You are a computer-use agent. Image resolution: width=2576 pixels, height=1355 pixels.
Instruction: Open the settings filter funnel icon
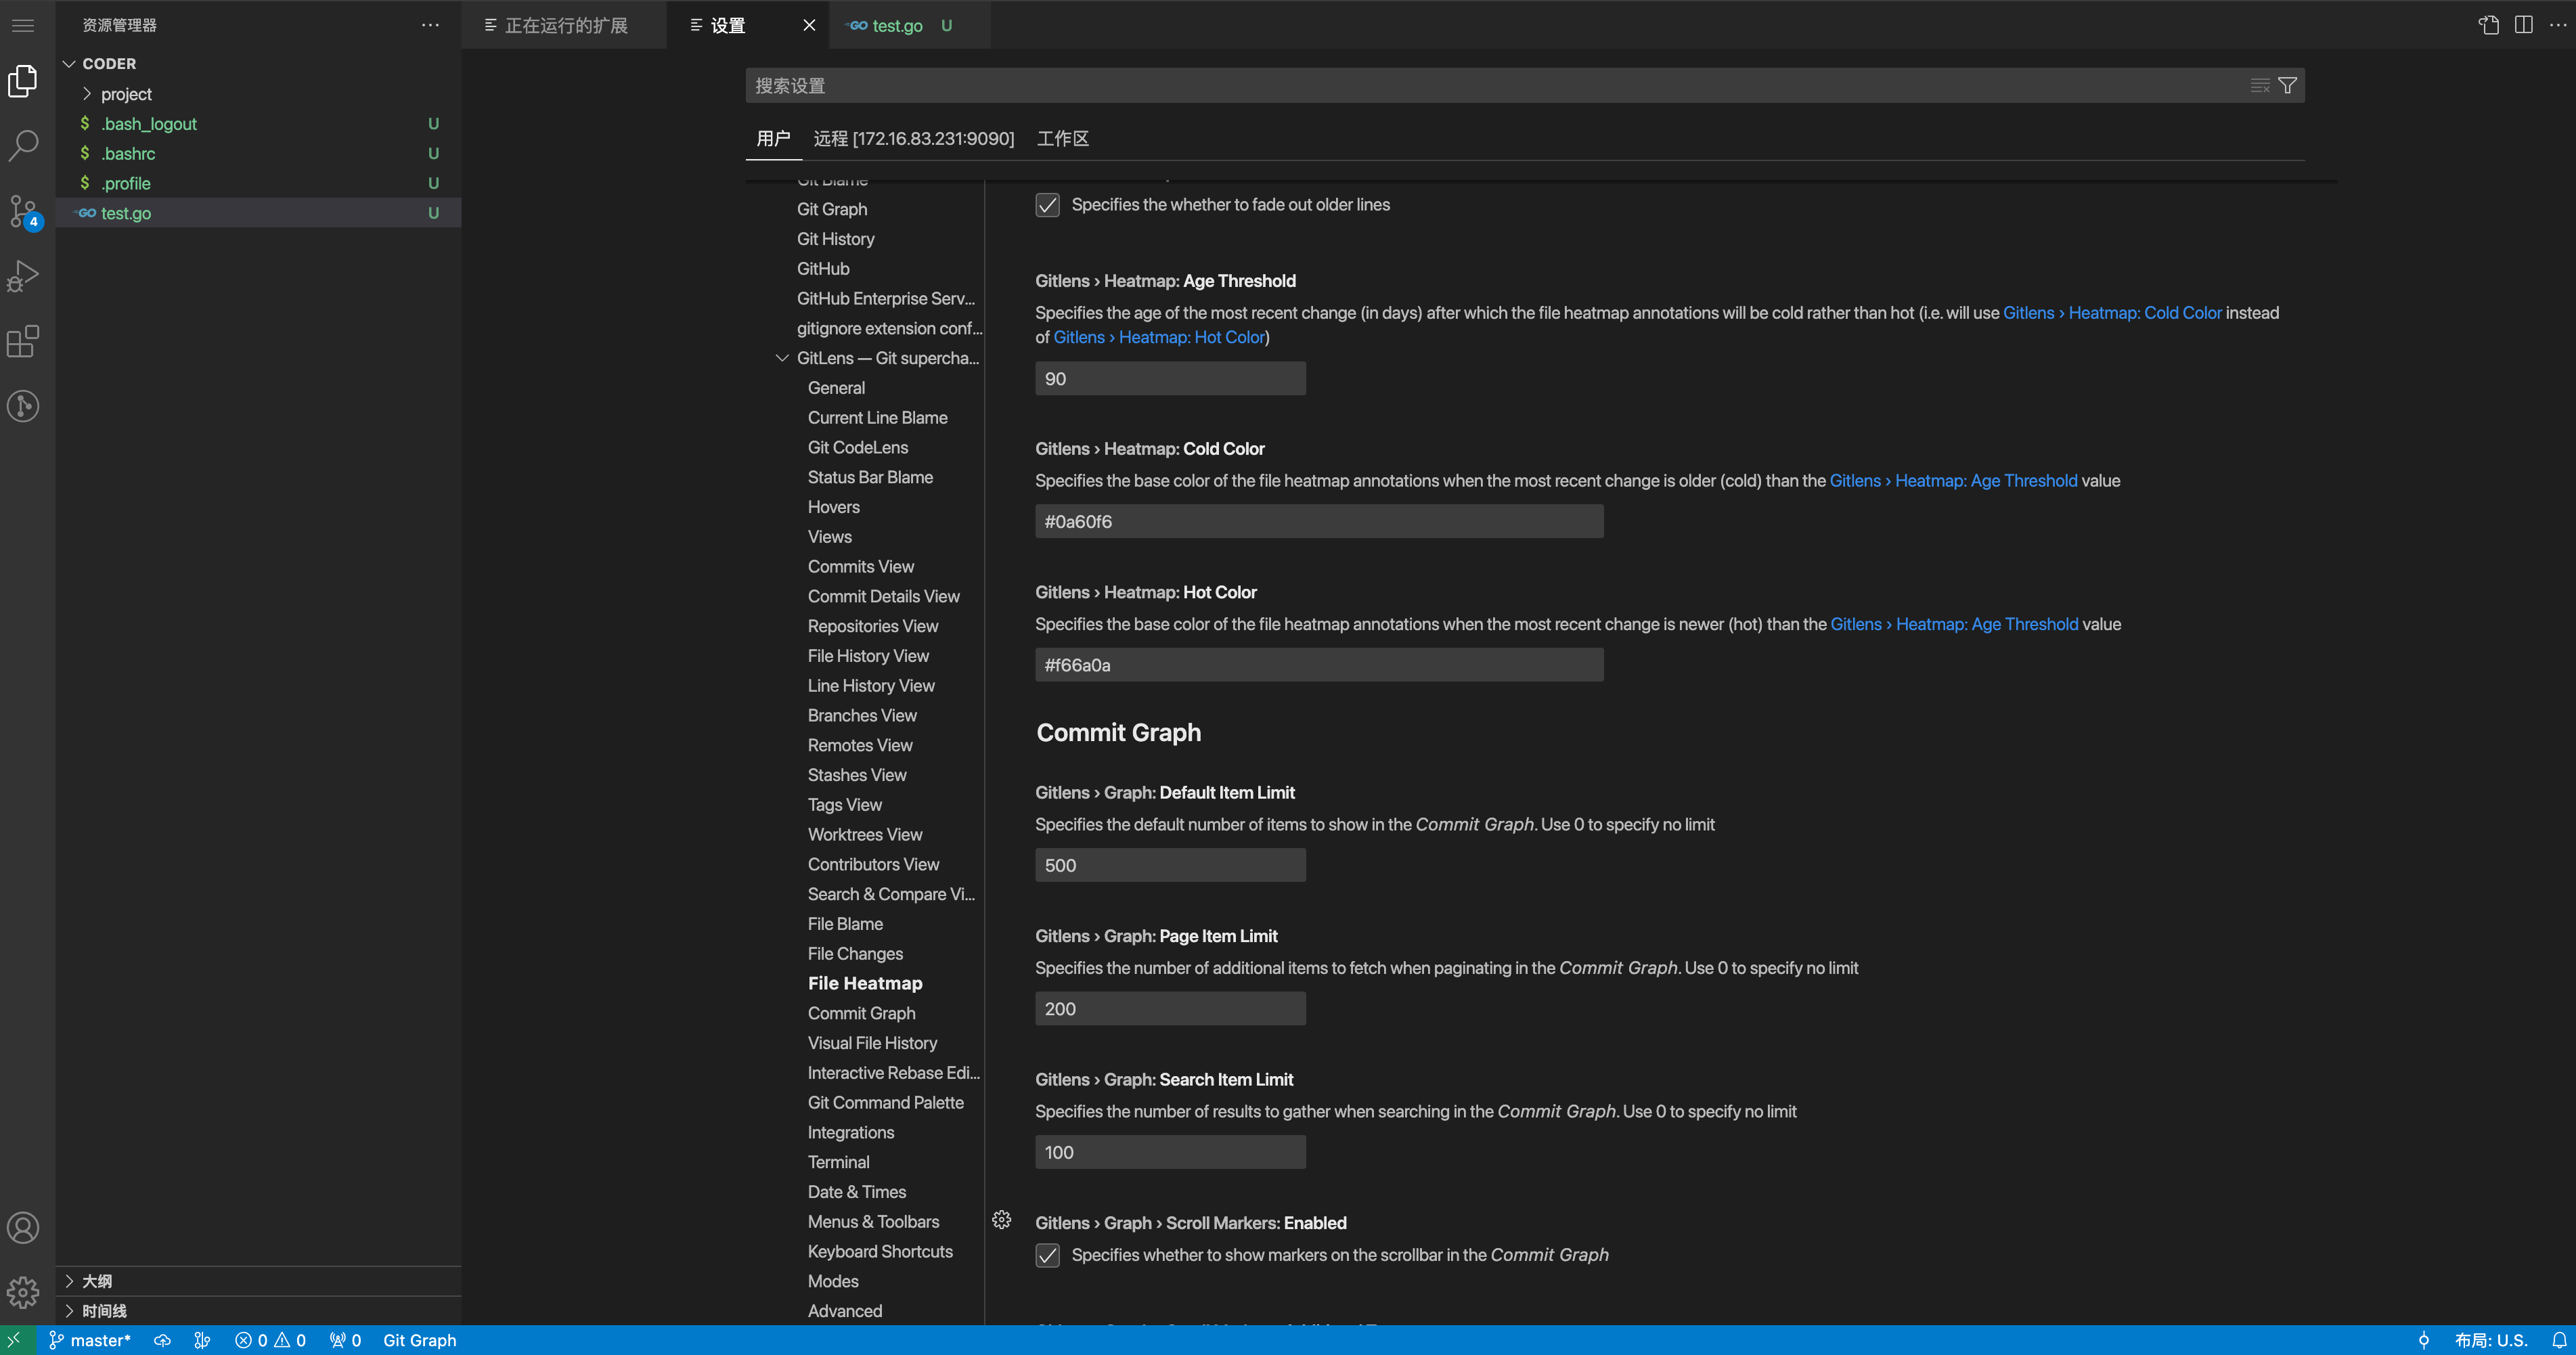[x=2287, y=86]
